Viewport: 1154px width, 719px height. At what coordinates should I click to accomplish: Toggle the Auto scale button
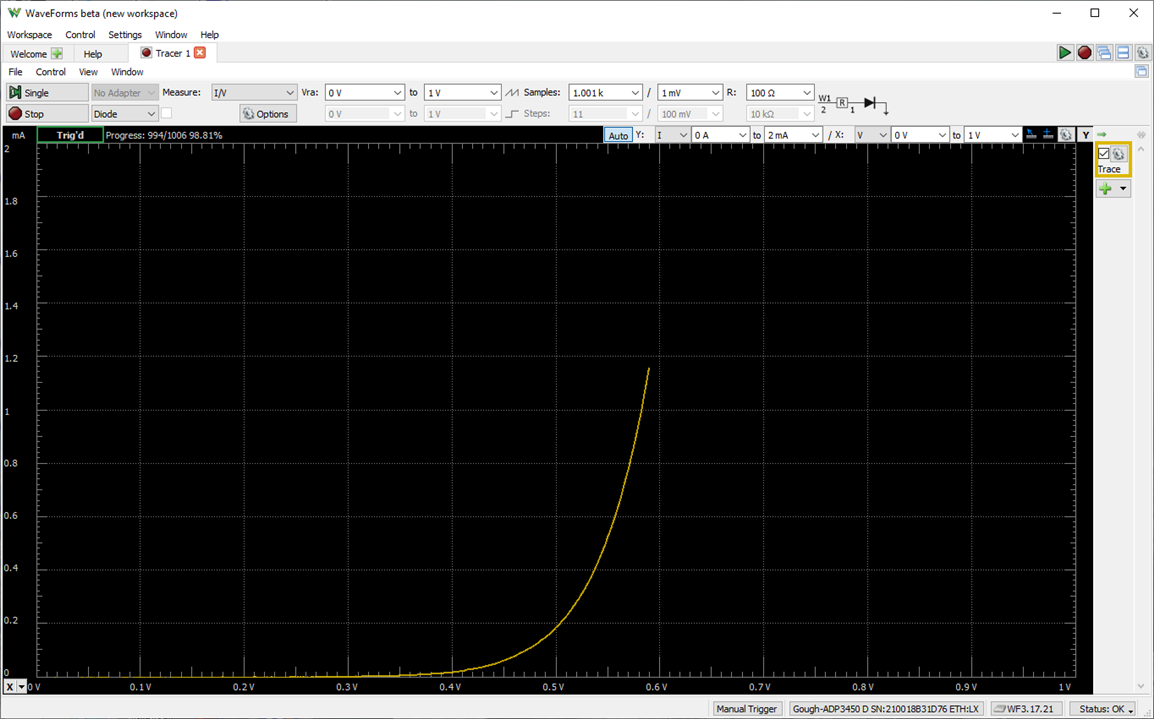(618, 135)
